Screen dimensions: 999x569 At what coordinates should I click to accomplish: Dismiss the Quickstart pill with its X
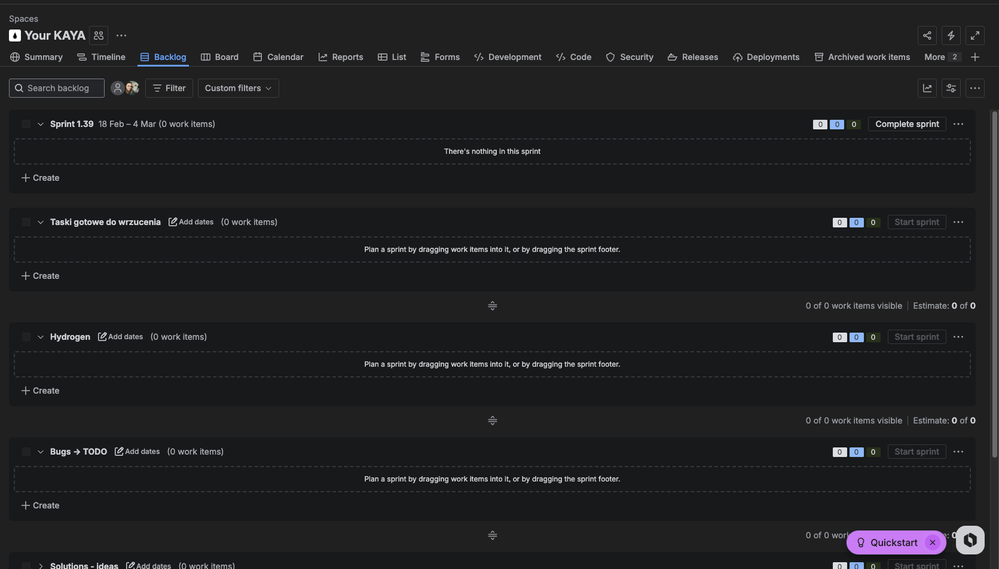[932, 543]
